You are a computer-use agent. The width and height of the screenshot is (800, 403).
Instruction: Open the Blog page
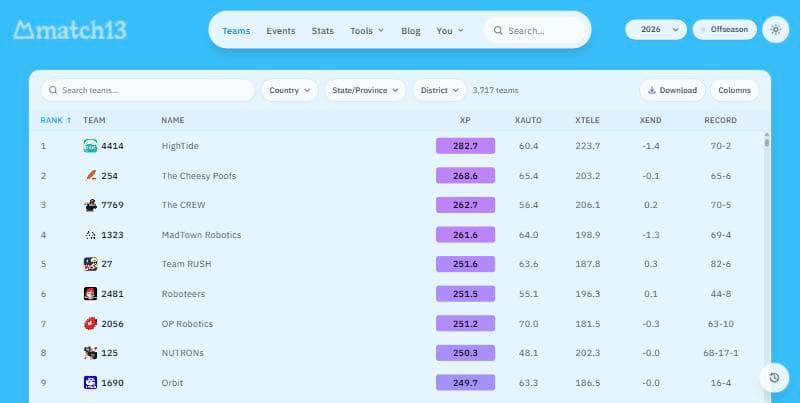[411, 31]
